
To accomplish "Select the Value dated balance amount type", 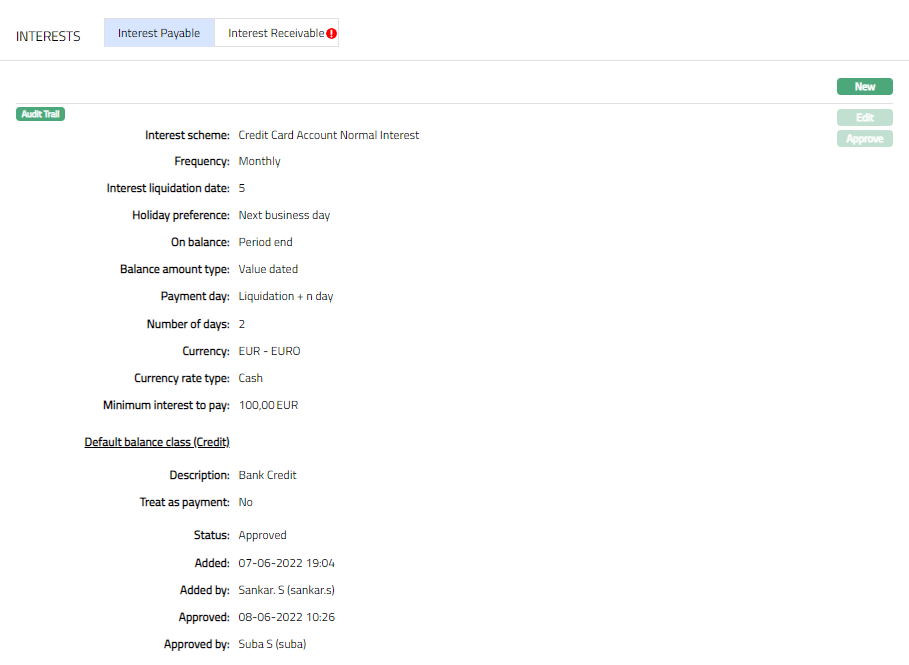I will [x=268, y=269].
